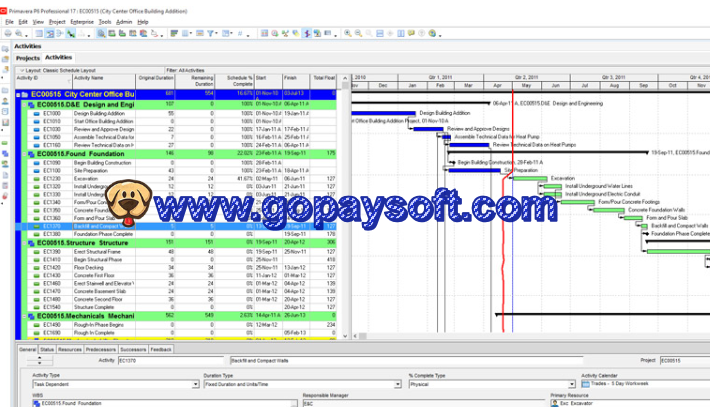This screenshot has width=710, height=407.
Task: Click the blue folder icon beside EC00515 project row
Action: (x=24, y=95)
